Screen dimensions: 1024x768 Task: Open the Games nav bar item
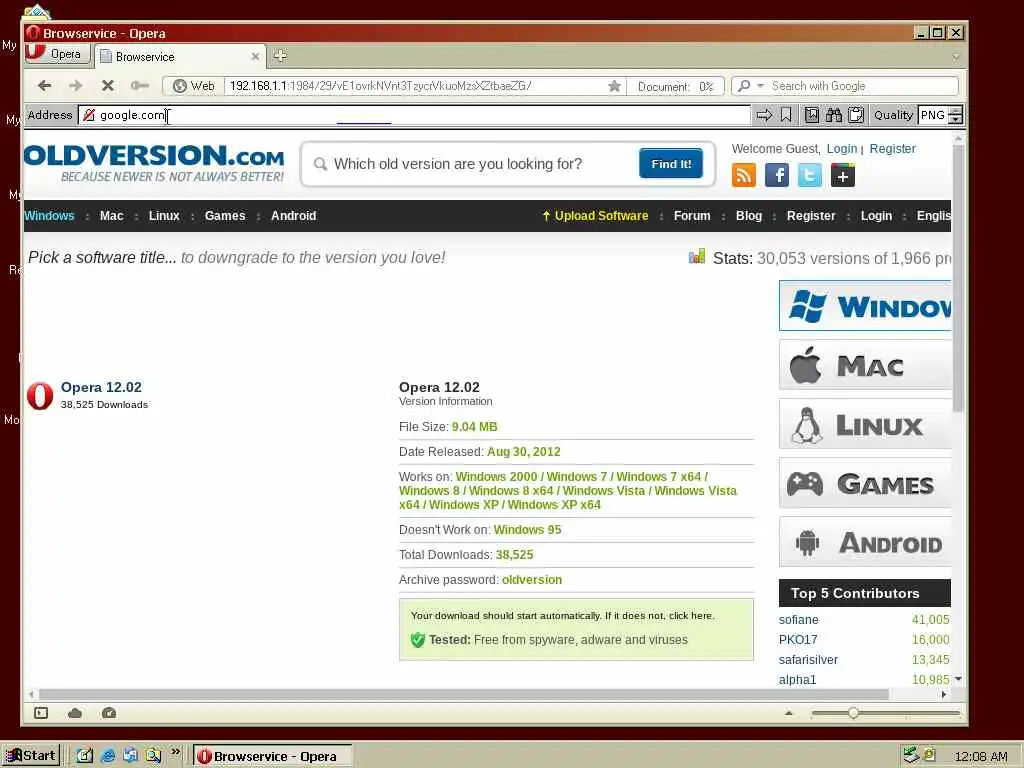225,216
